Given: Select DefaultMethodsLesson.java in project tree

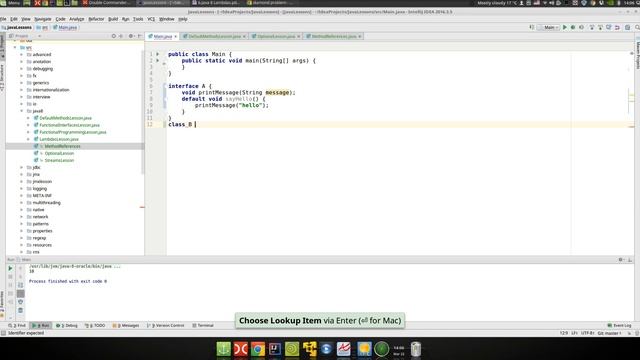Looking at the screenshot, I should click(x=65, y=118).
